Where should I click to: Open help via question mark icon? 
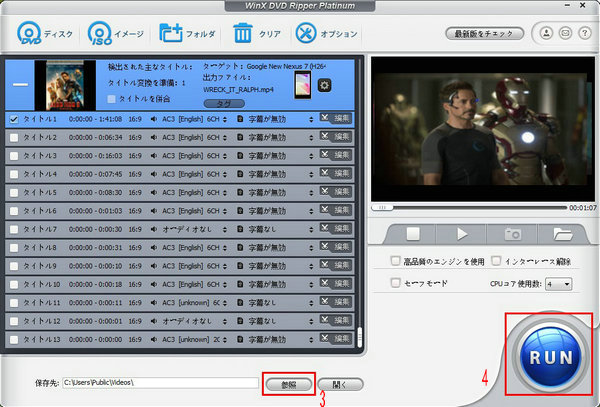(584, 33)
